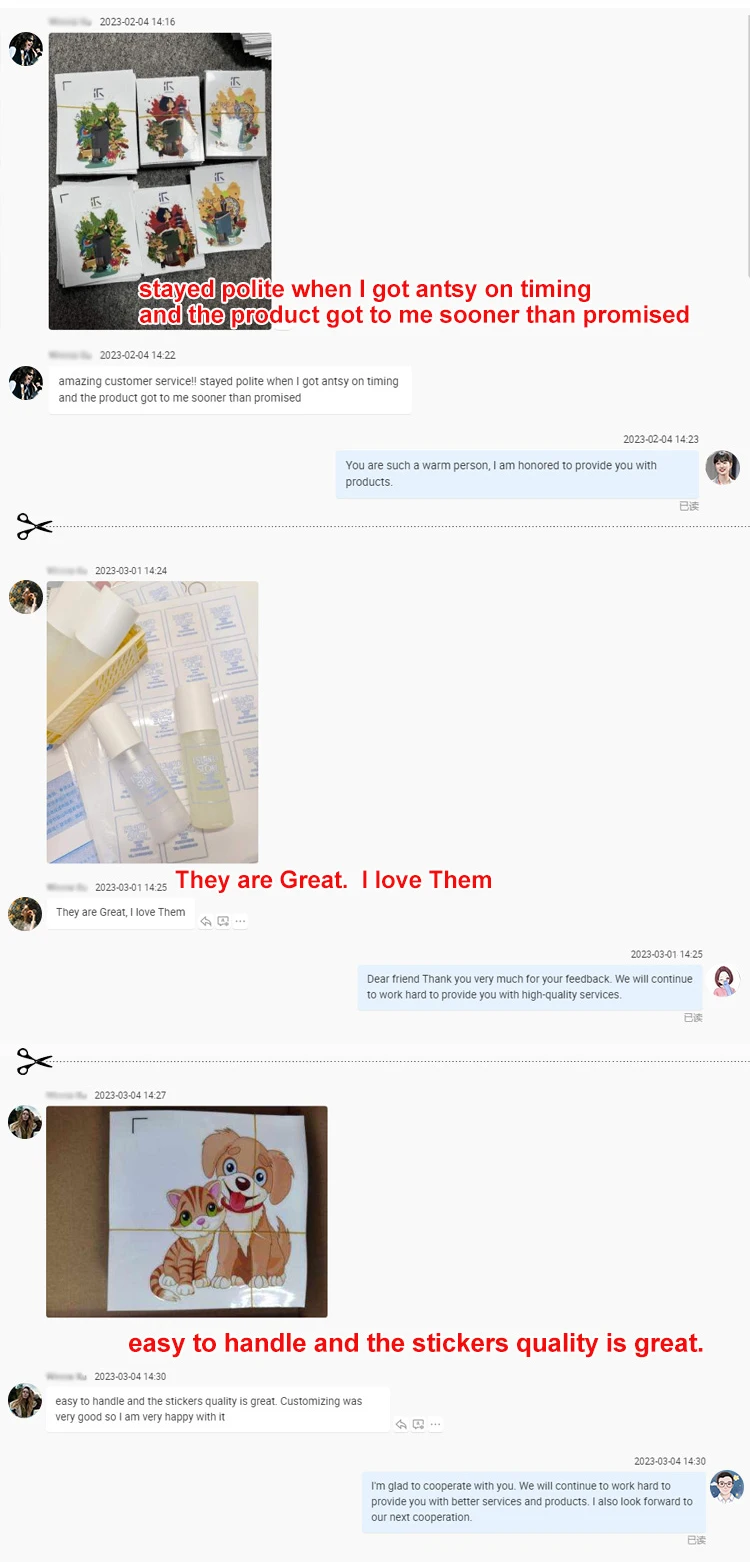Click reply arrow beside 'They are Great' message
The width and height of the screenshot is (750, 1562).
click(206, 922)
